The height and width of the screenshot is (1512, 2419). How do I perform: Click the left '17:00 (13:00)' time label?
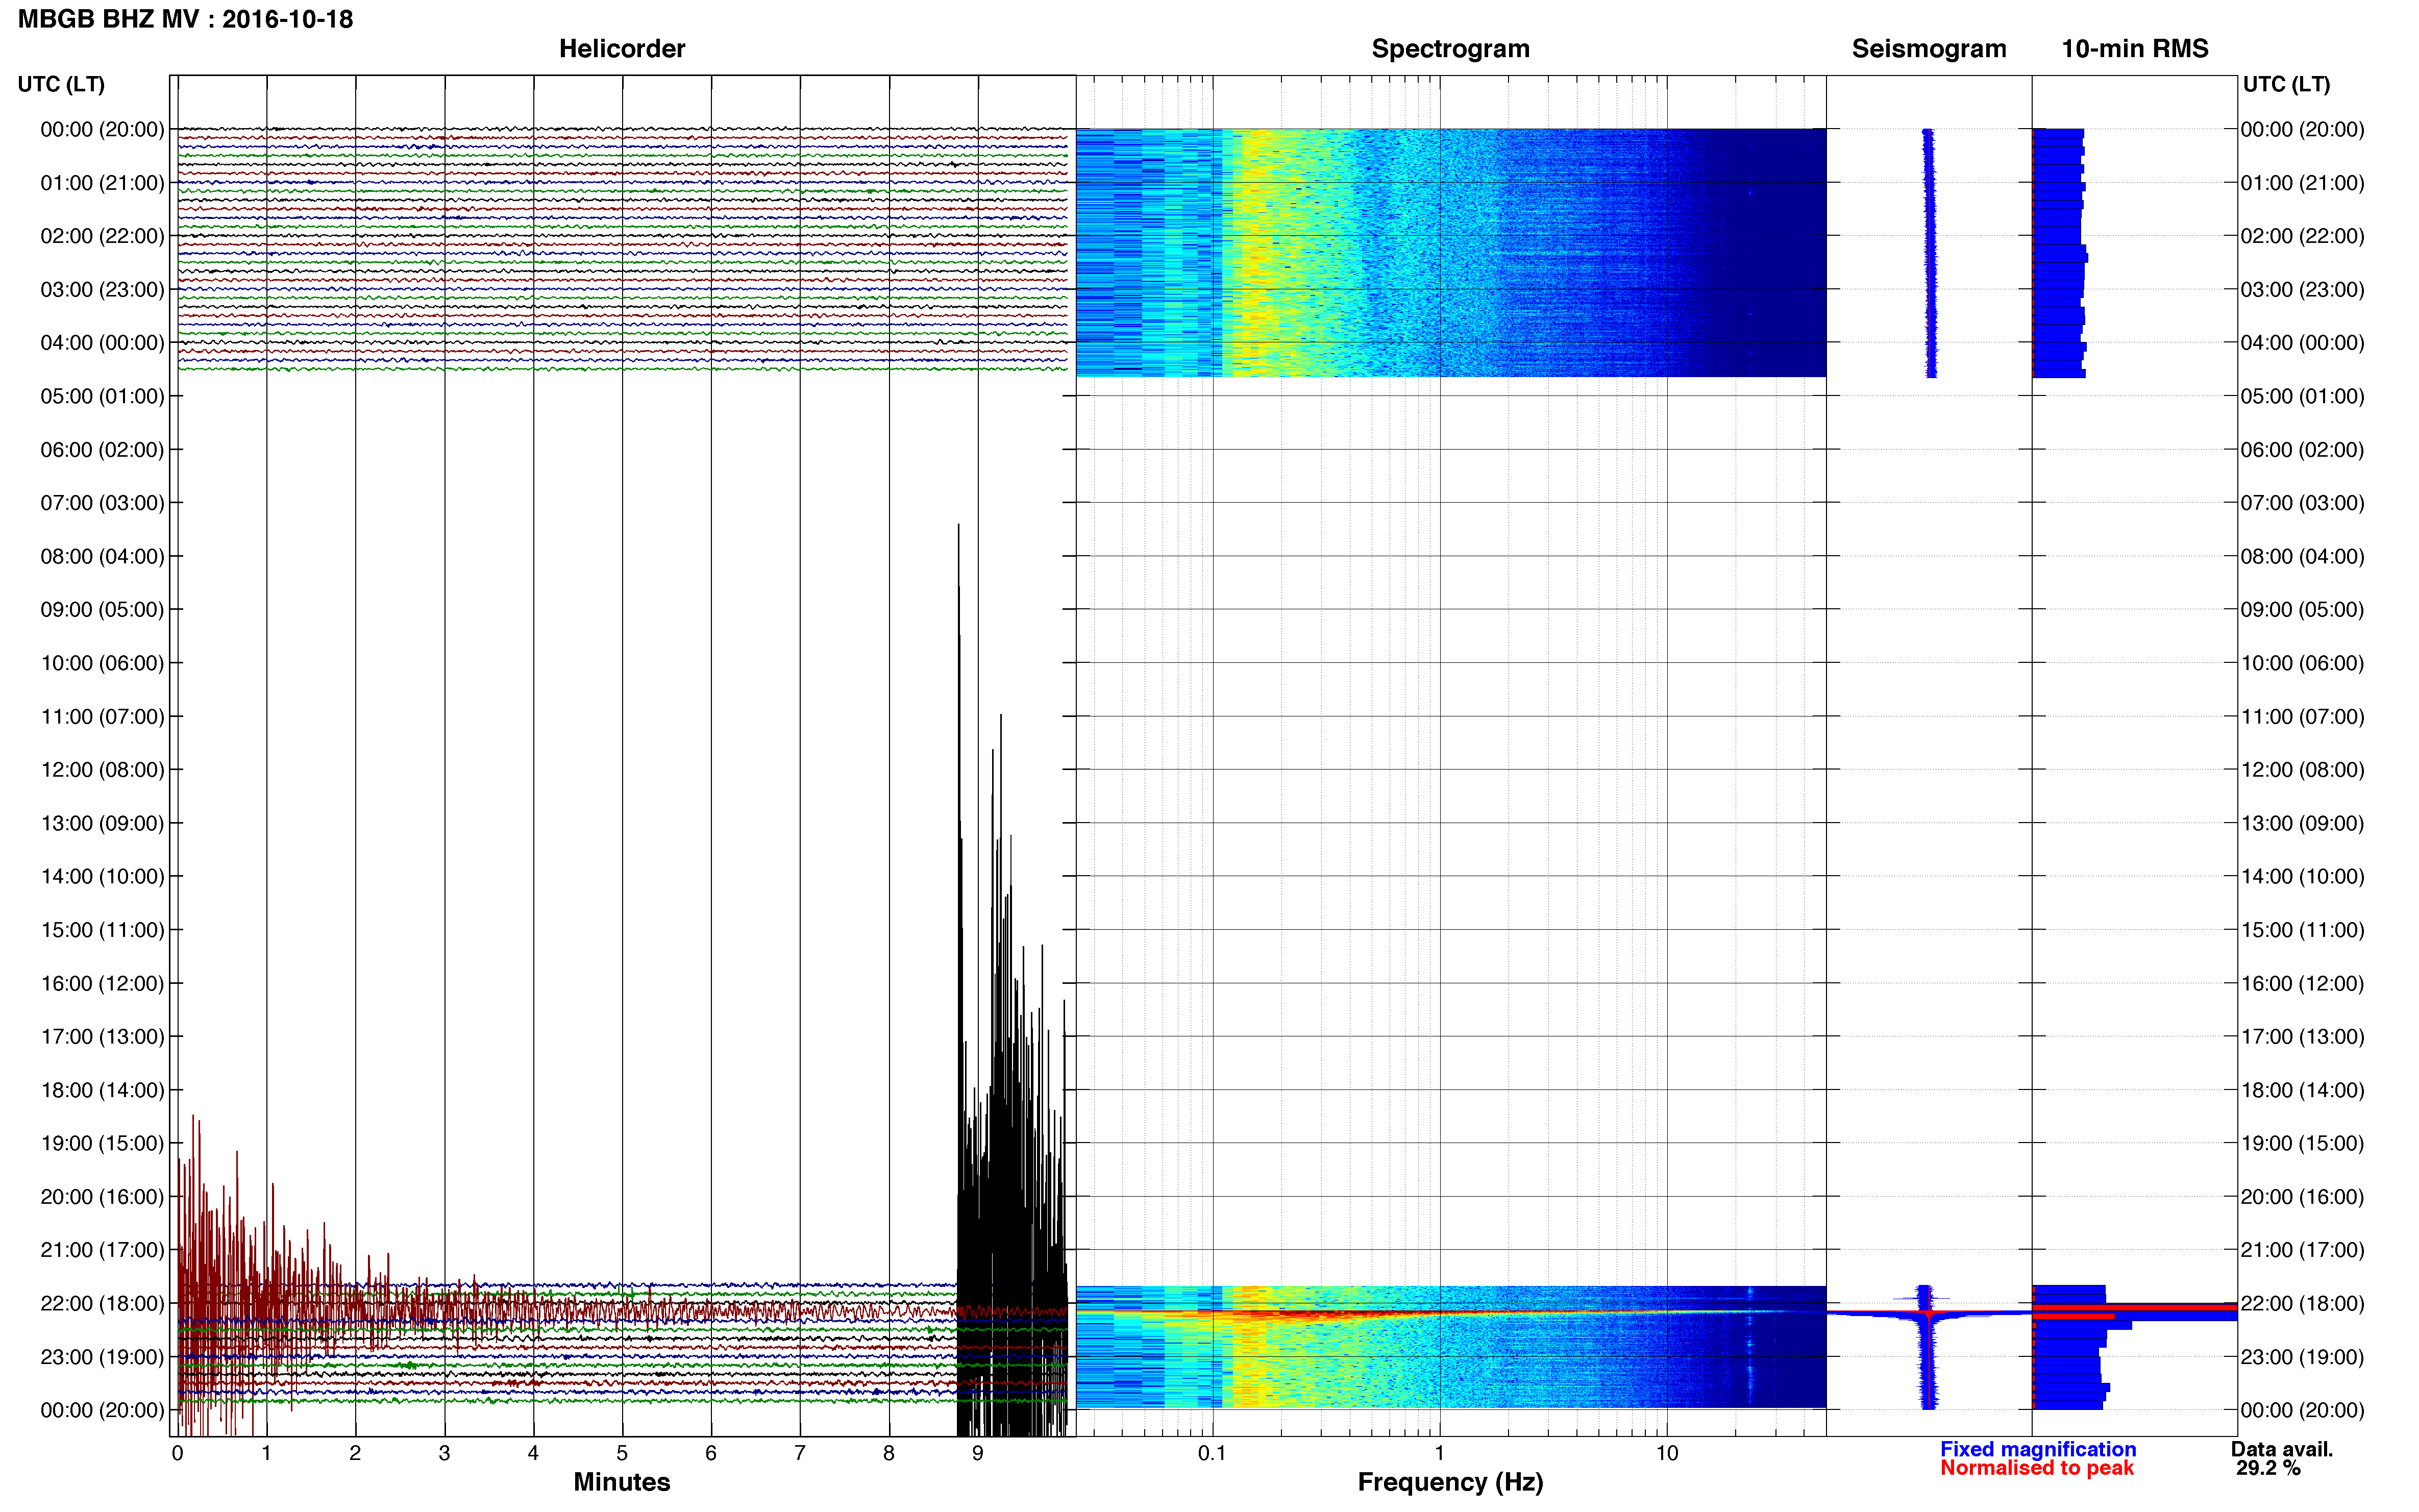pos(102,1037)
